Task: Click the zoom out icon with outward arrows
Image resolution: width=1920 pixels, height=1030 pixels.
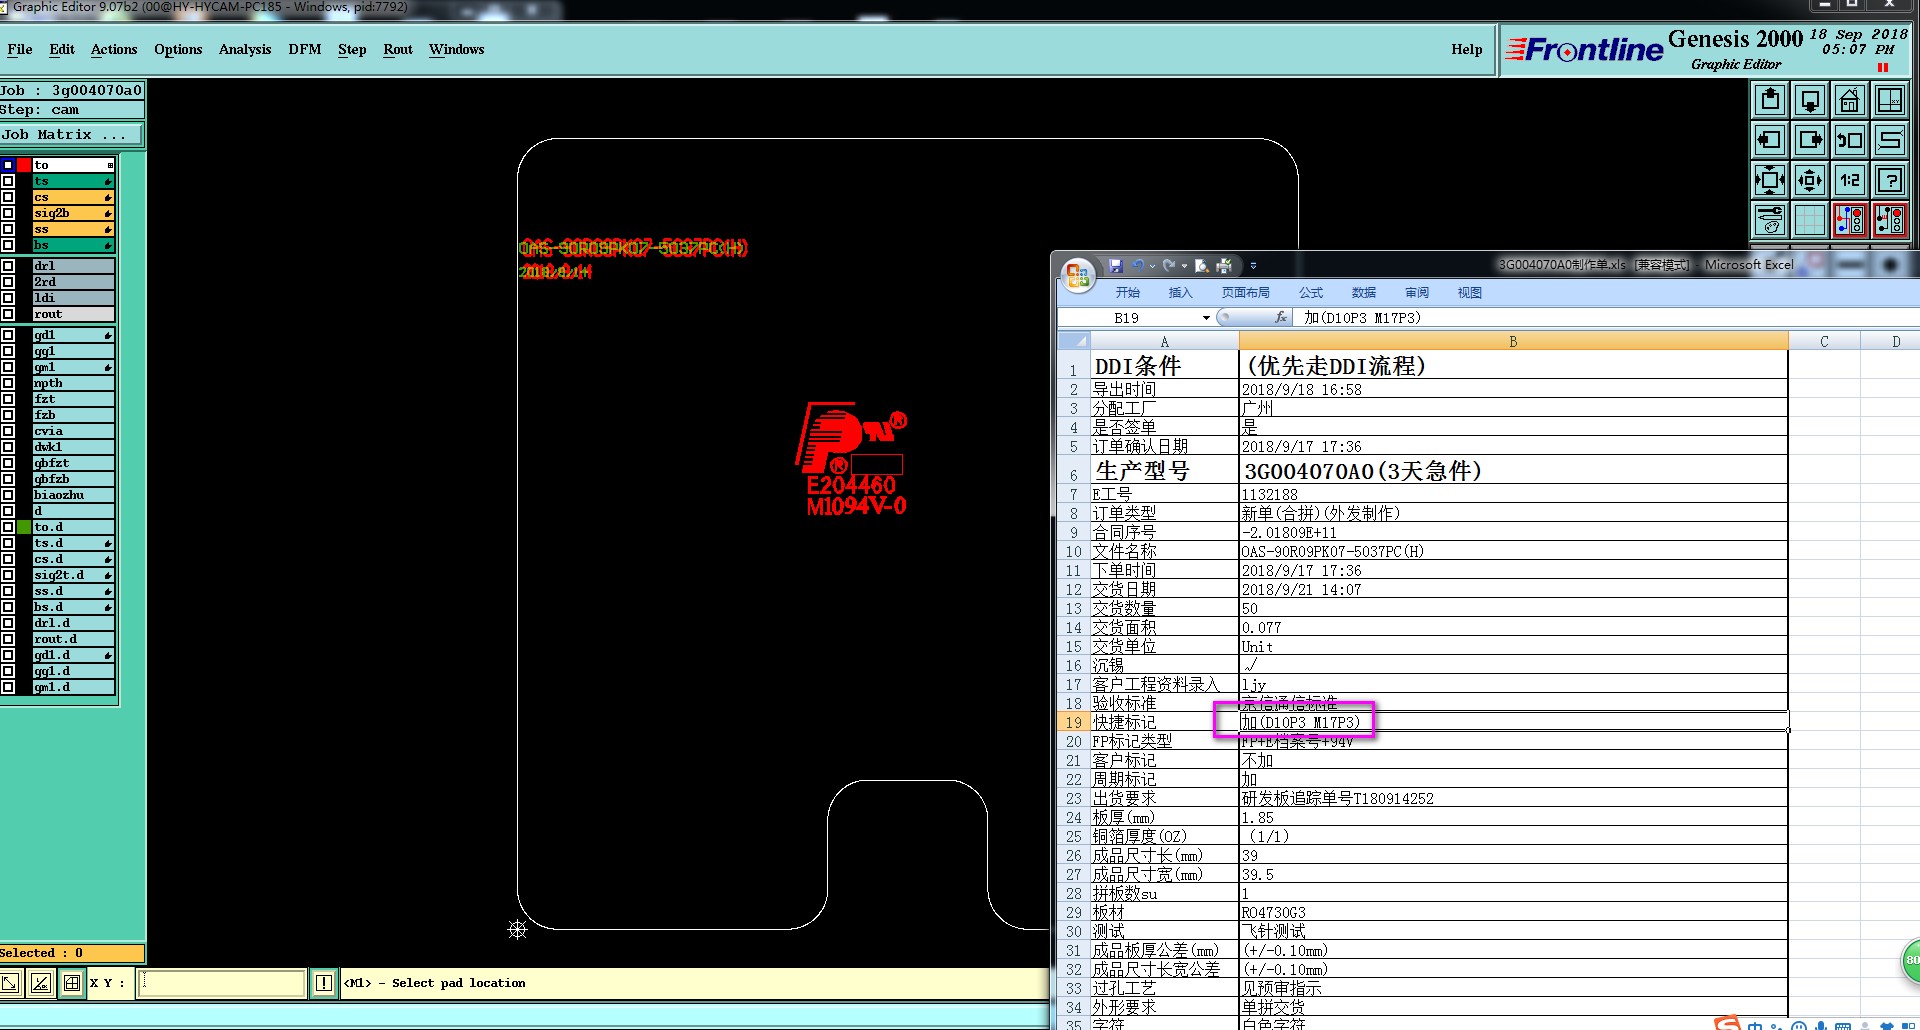Action: pos(1810,180)
